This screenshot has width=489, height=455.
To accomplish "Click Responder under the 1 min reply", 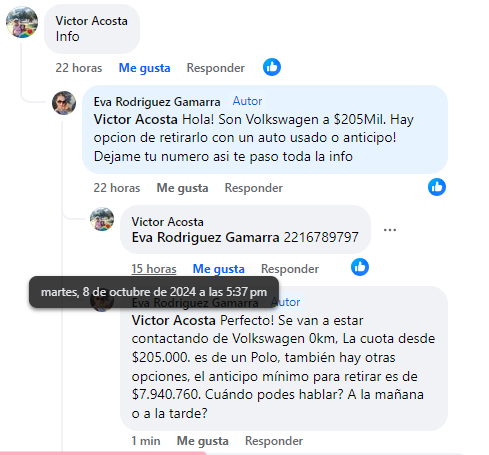I will click(274, 441).
